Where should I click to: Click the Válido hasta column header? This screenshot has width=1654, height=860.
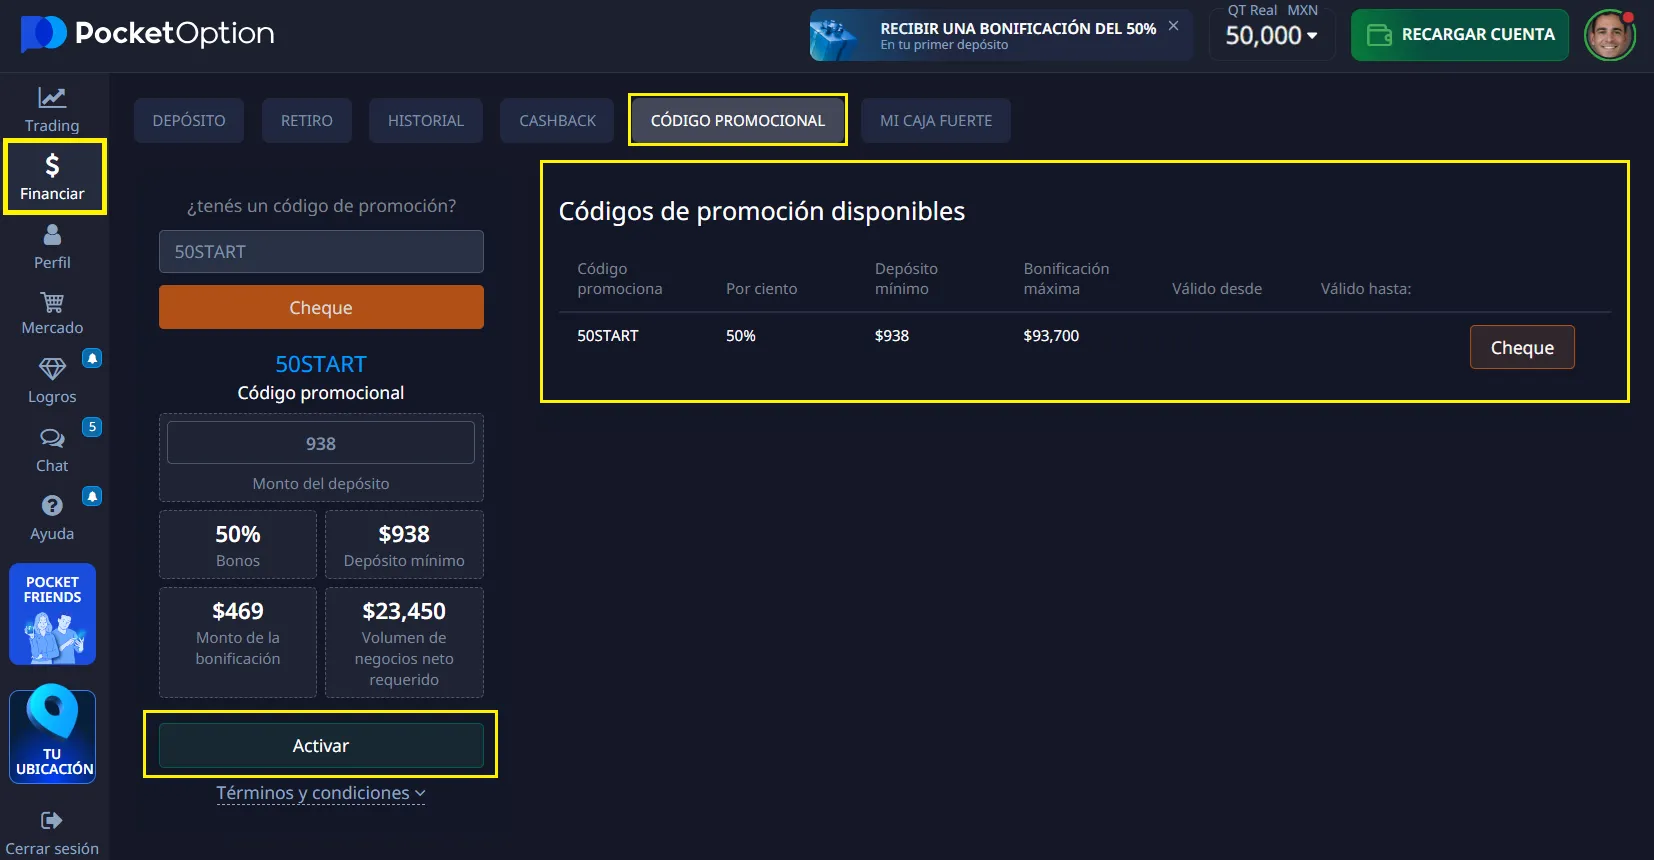(x=1366, y=289)
